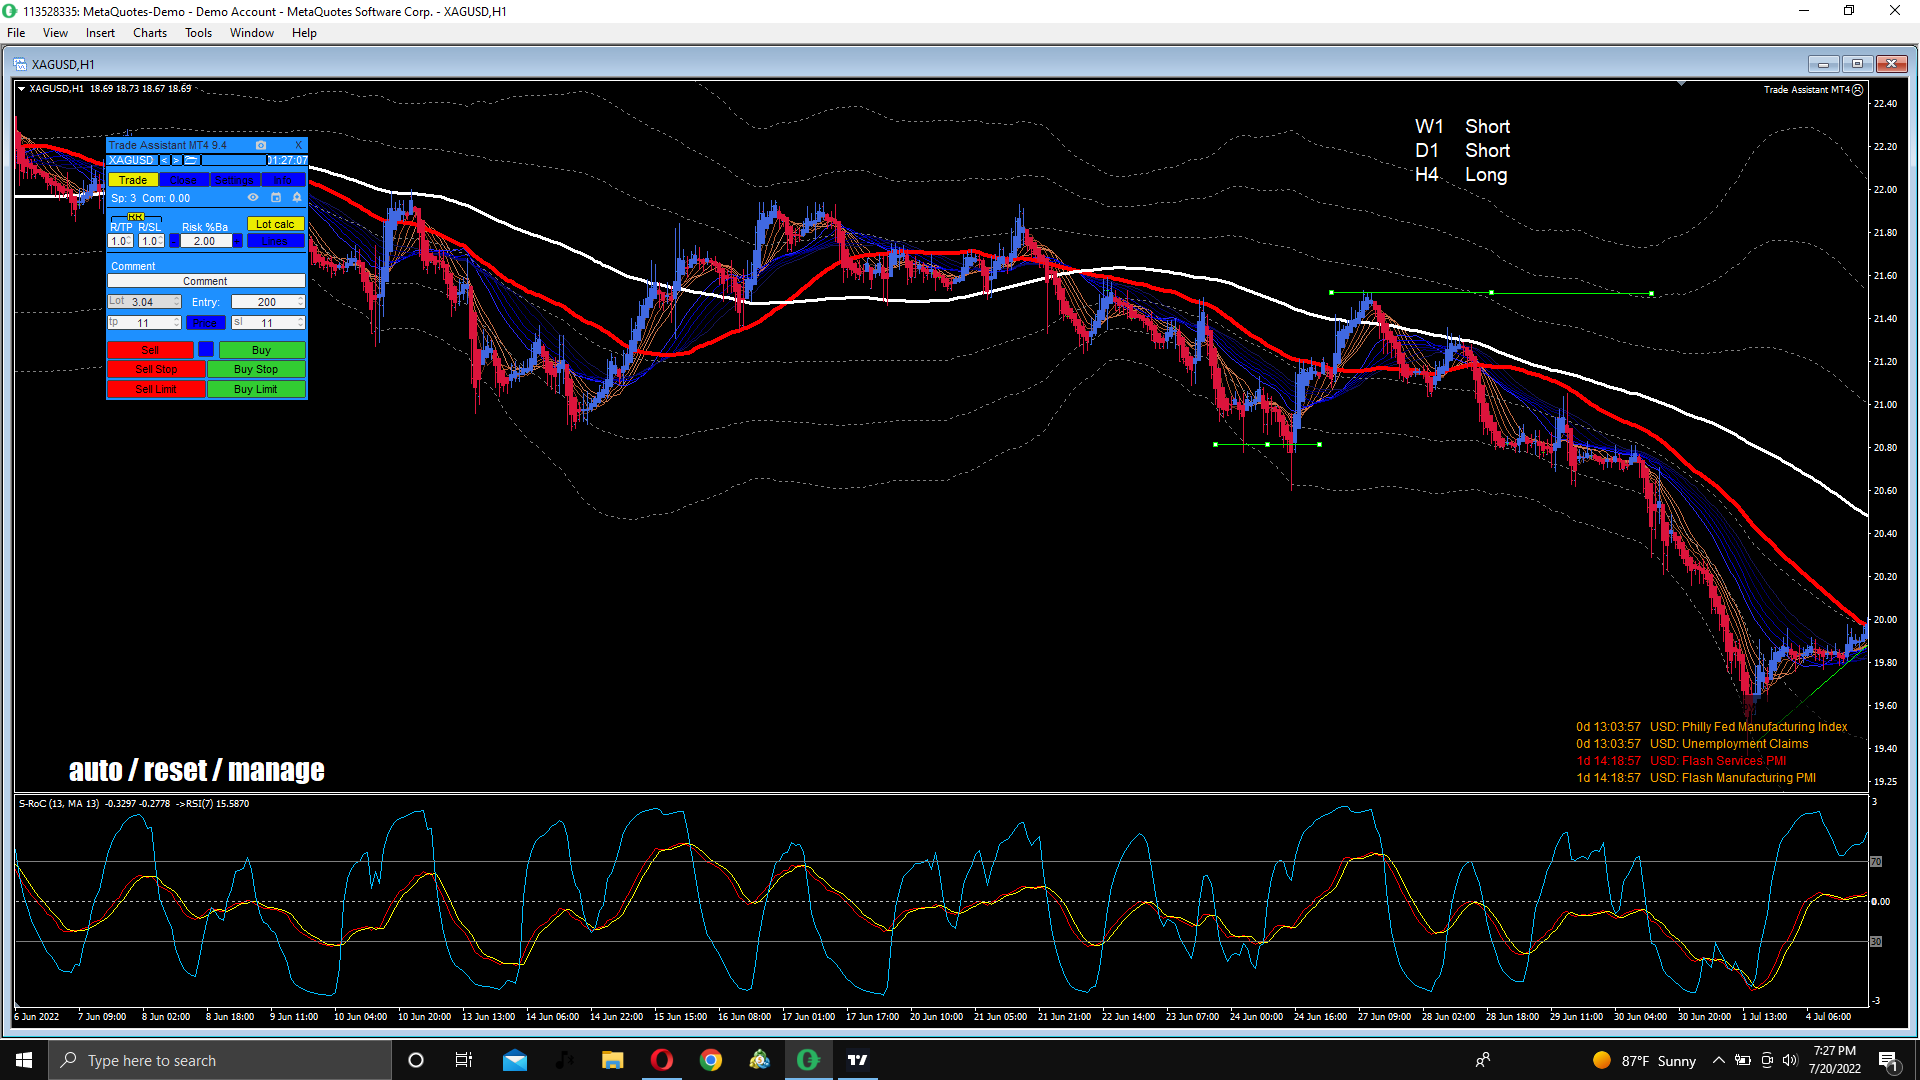Increase Risk % with plus button
Image resolution: width=1920 pixels, height=1080 pixels.
click(238, 241)
